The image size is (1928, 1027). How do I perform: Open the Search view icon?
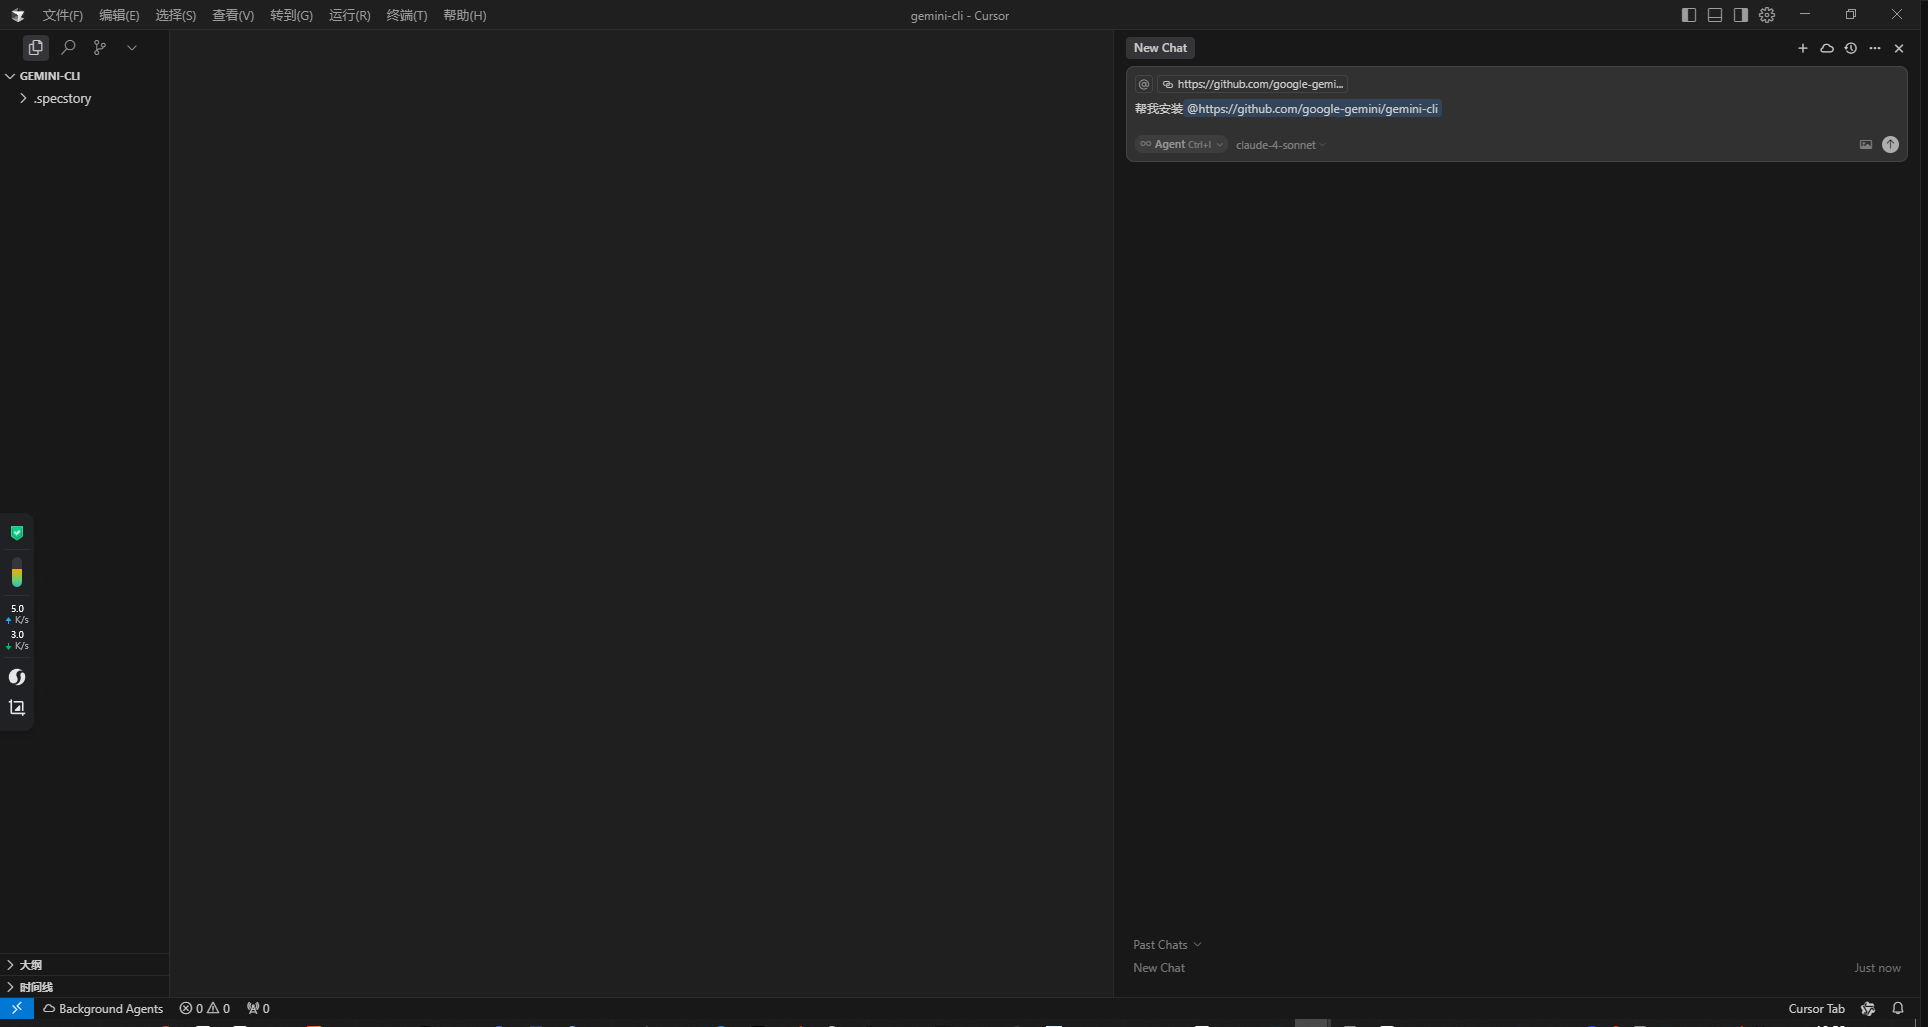(68, 47)
